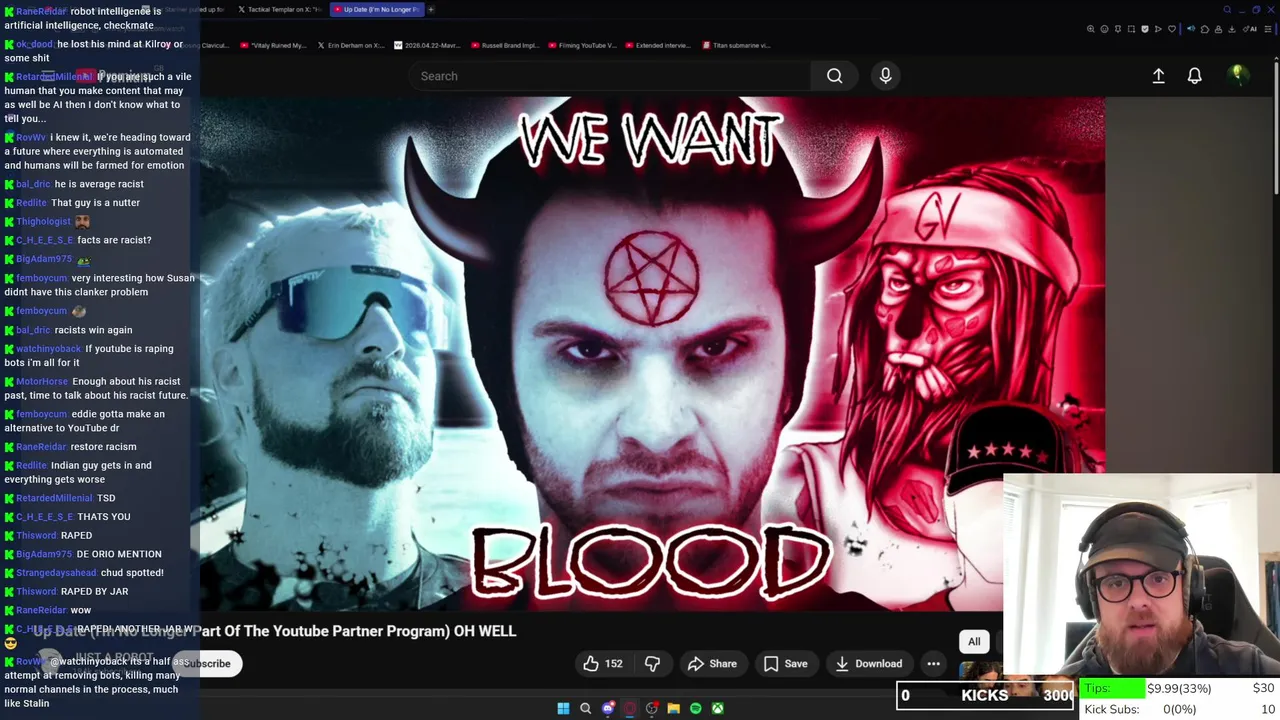Viewport: 1280px width, 720px height.
Task: Open the Titan submarine vi bookmark
Action: pyautogui.click(x=737, y=45)
